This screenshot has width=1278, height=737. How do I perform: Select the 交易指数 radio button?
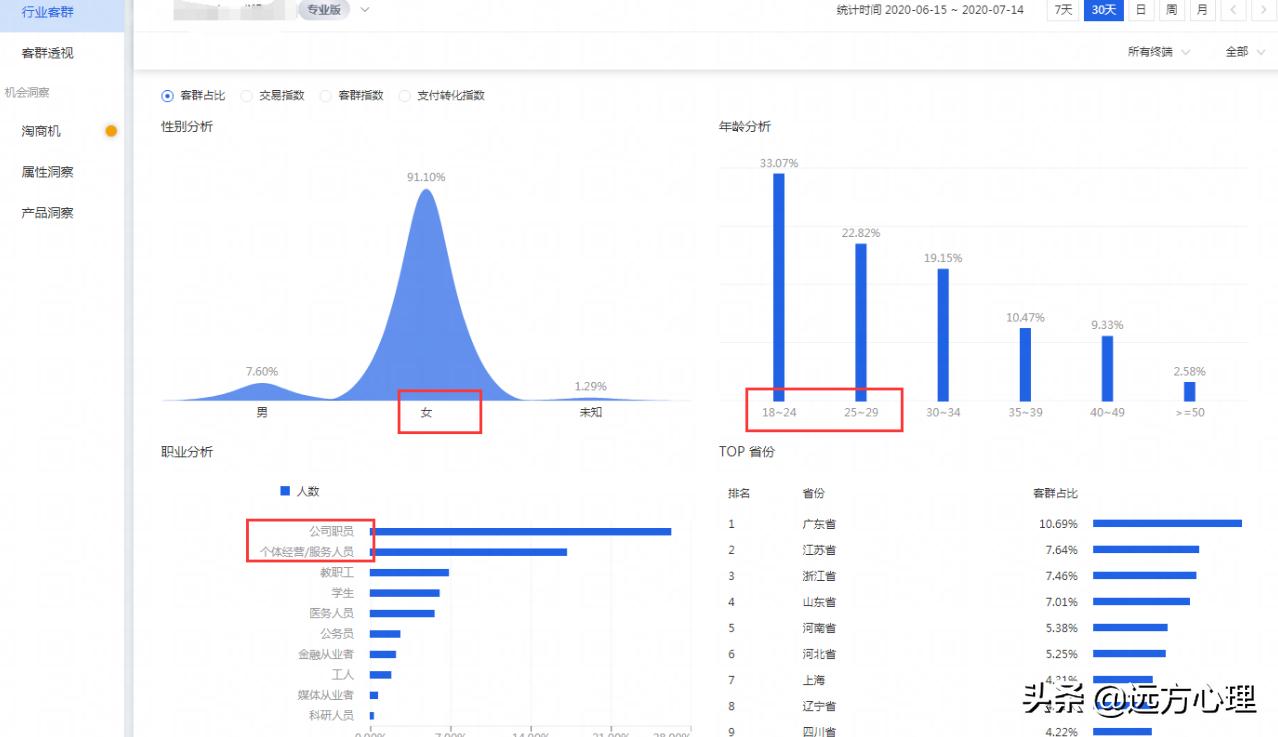pyautogui.click(x=247, y=95)
